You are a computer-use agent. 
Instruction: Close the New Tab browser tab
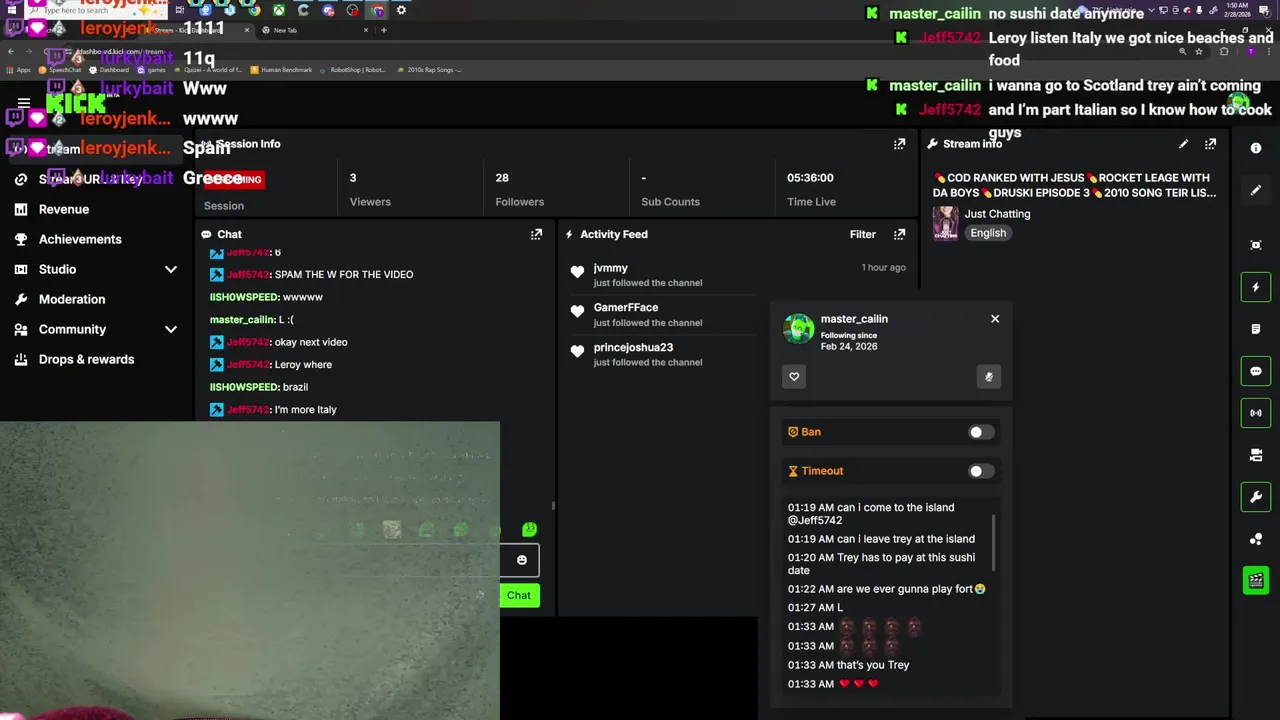pos(366,30)
